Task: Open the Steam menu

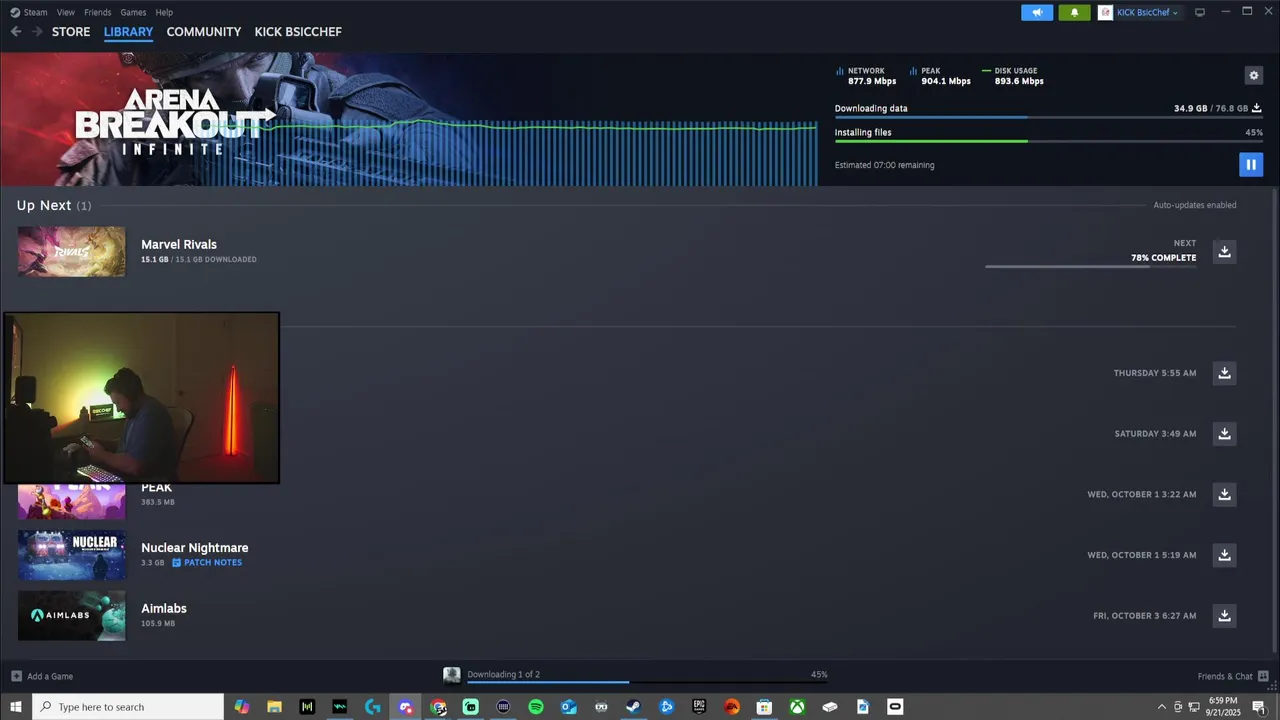Action: click(30, 12)
